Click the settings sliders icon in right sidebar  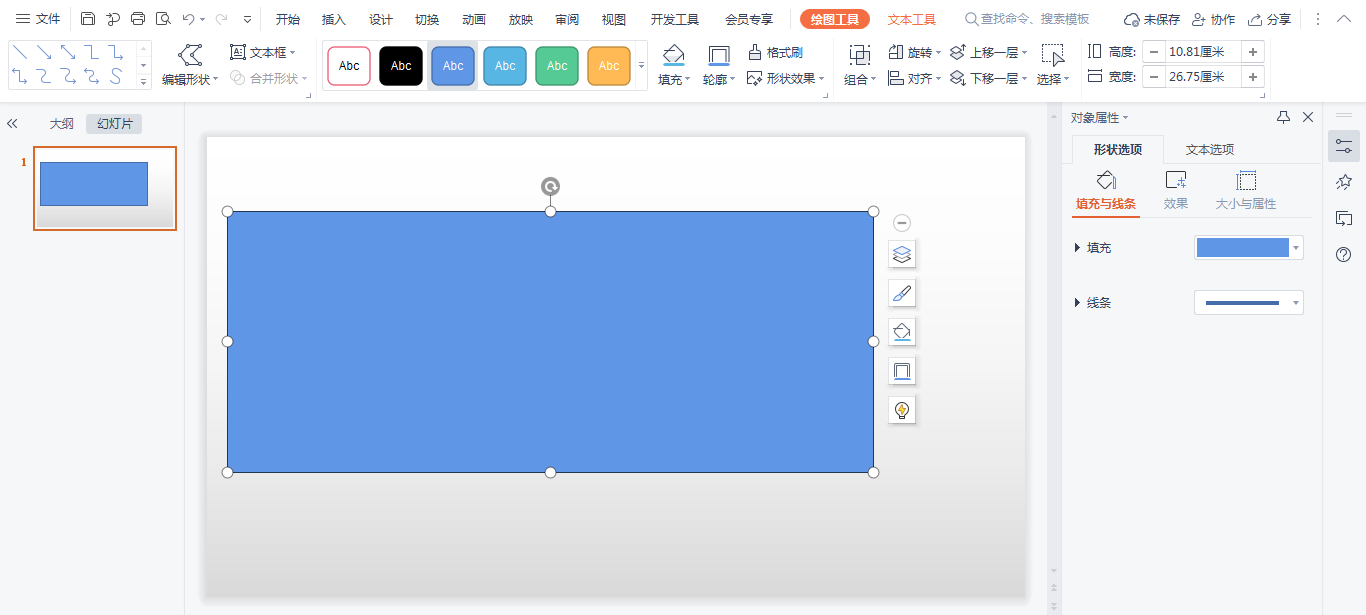tap(1344, 146)
